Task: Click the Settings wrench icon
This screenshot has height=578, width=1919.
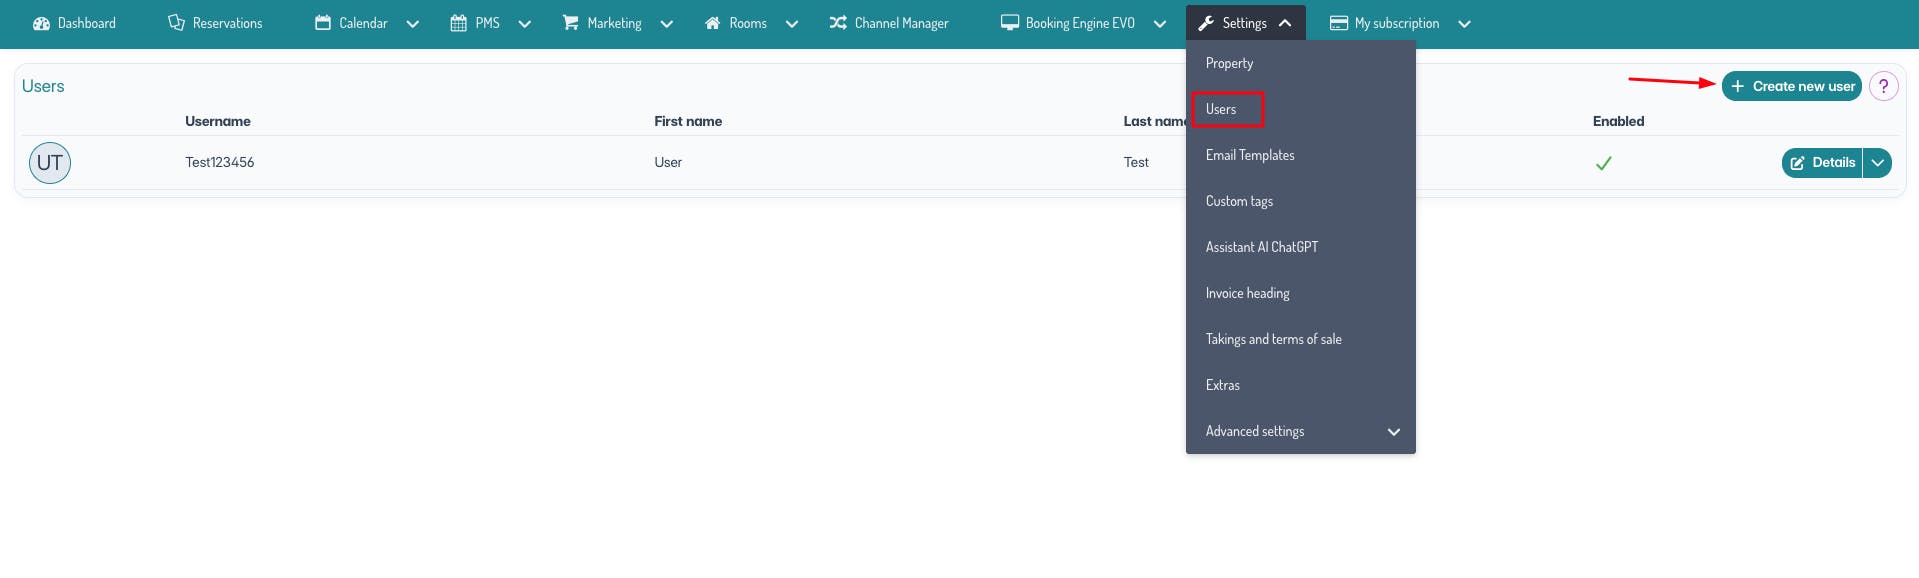Action: (1206, 23)
